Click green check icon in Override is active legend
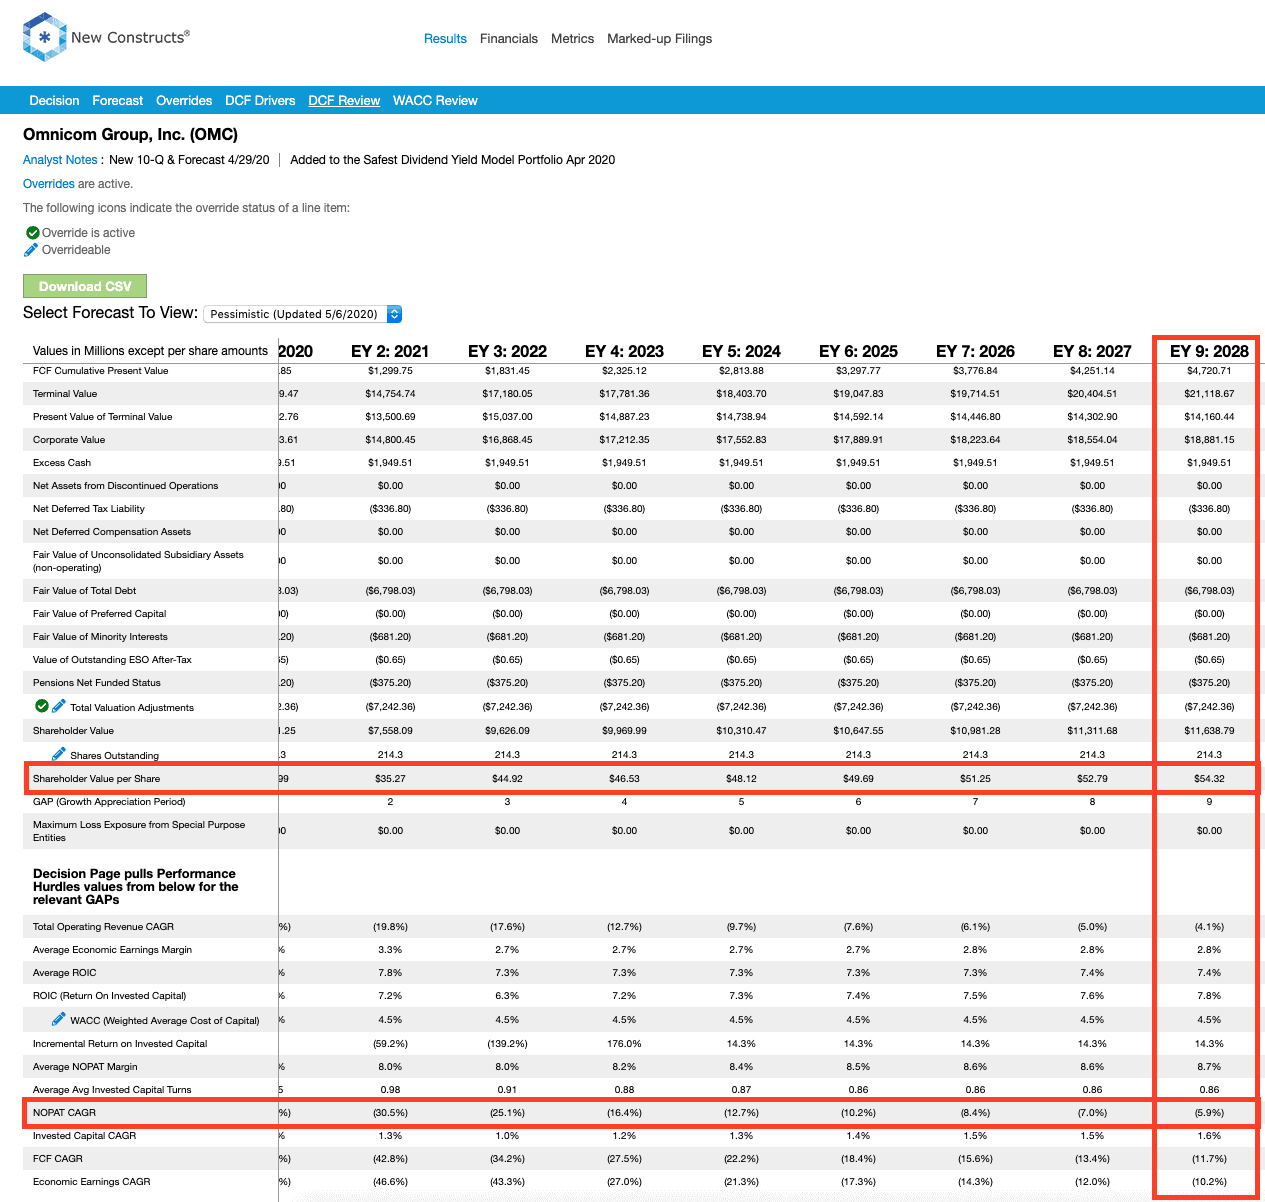This screenshot has width=1265, height=1202. [x=33, y=232]
